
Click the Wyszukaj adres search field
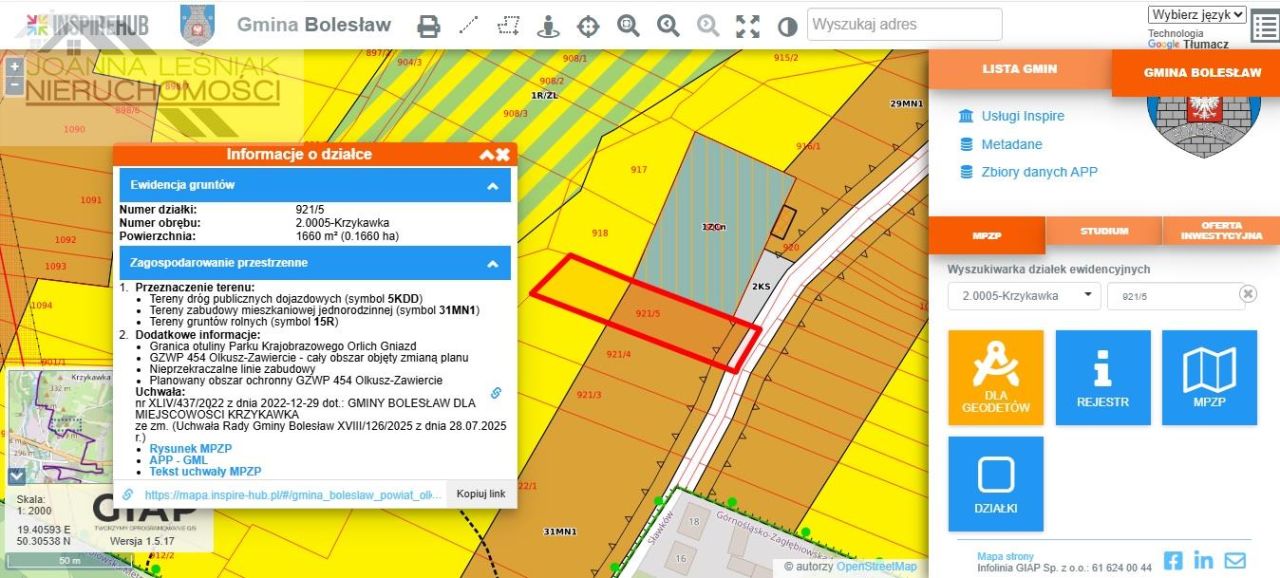pos(904,24)
